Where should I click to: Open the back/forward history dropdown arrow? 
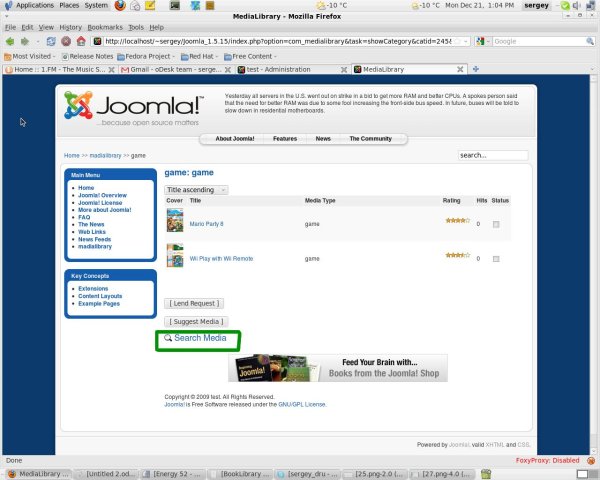click(x=38, y=41)
